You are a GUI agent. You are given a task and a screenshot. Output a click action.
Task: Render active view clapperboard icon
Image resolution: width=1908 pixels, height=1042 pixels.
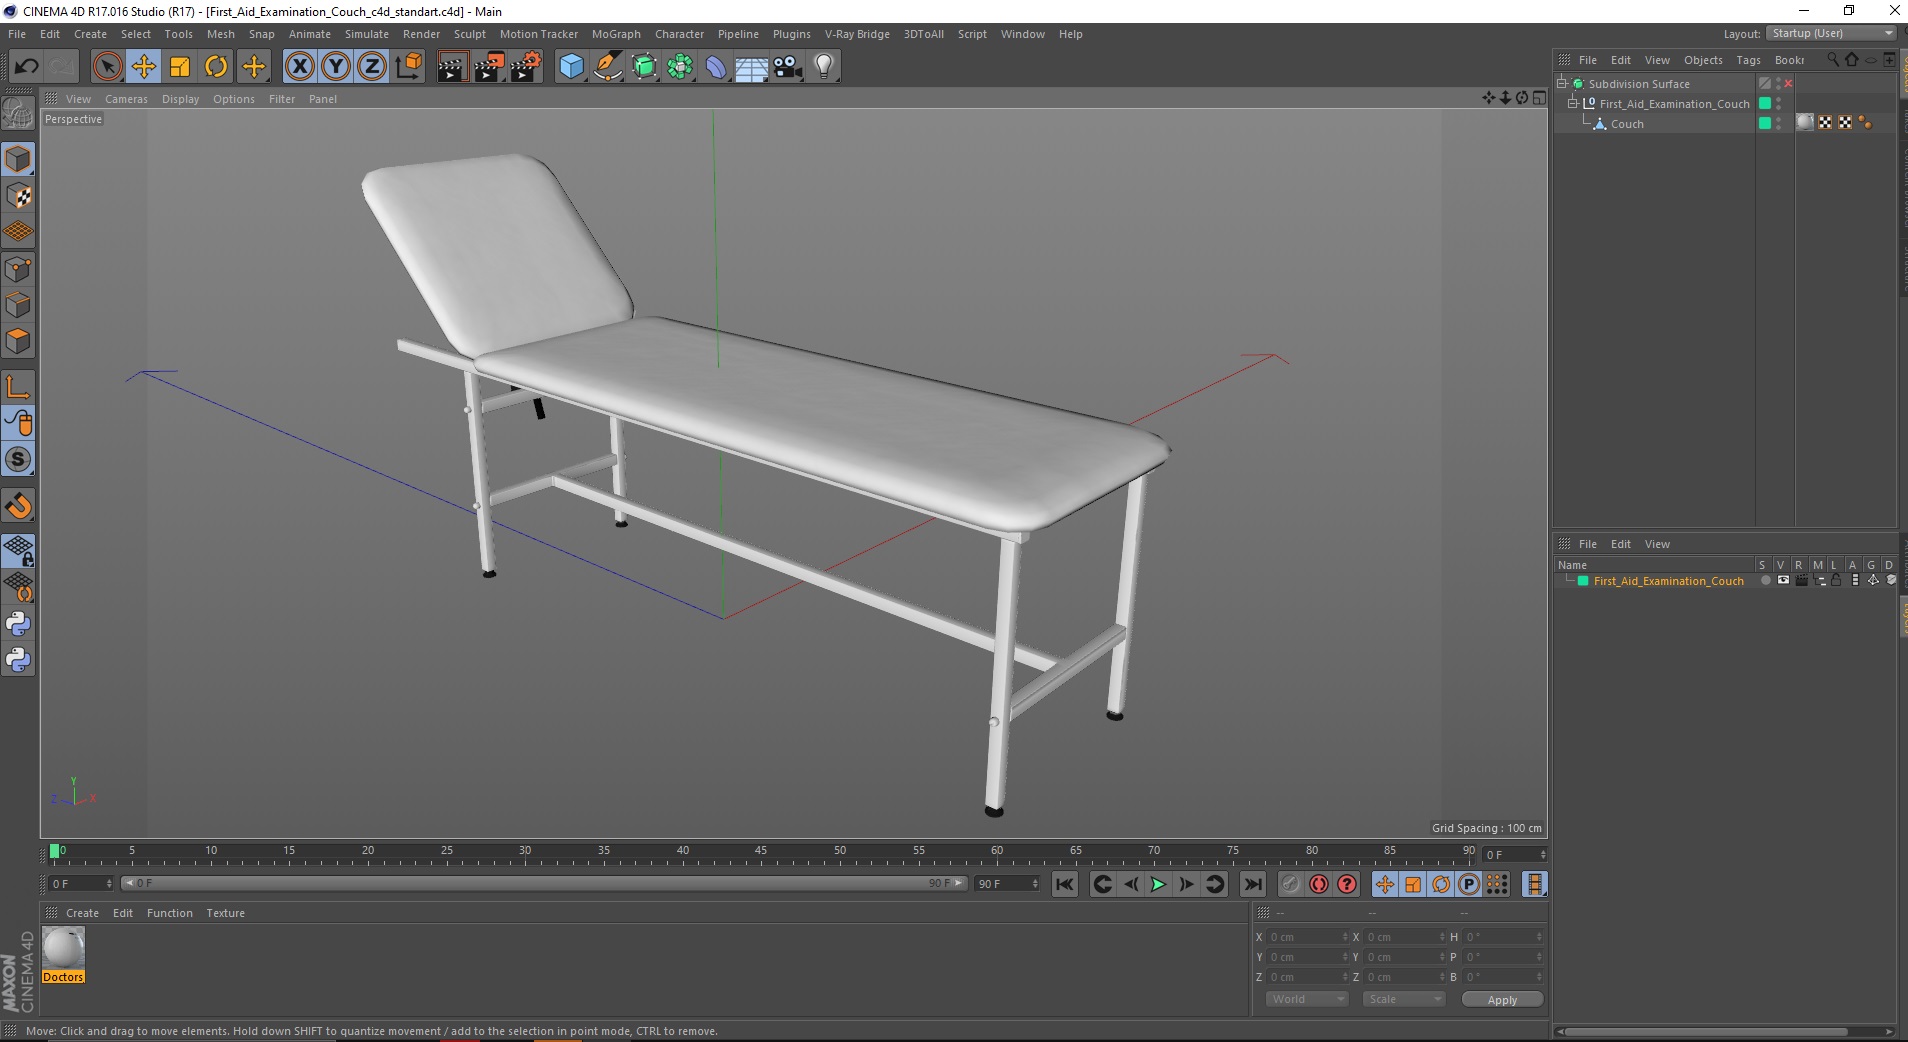tap(452, 67)
